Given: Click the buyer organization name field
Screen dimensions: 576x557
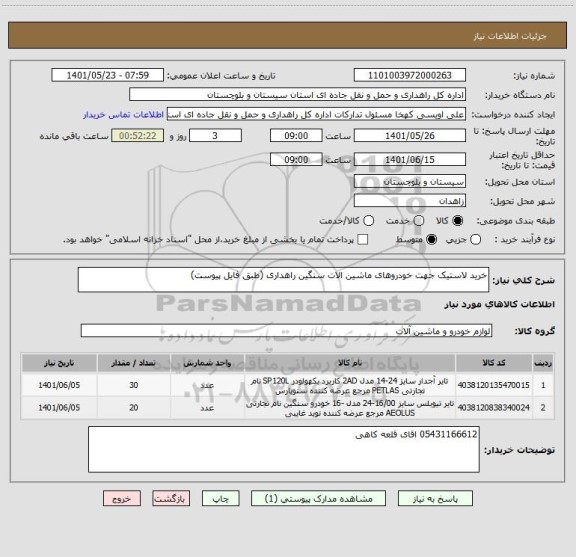Looking at the screenshot, I should tap(298, 95).
